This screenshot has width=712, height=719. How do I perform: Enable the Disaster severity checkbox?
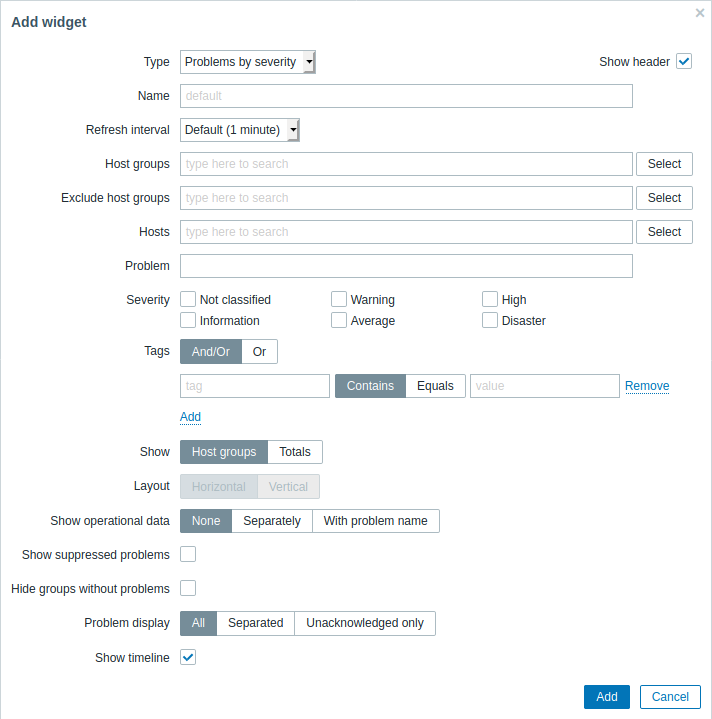tap(490, 320)
